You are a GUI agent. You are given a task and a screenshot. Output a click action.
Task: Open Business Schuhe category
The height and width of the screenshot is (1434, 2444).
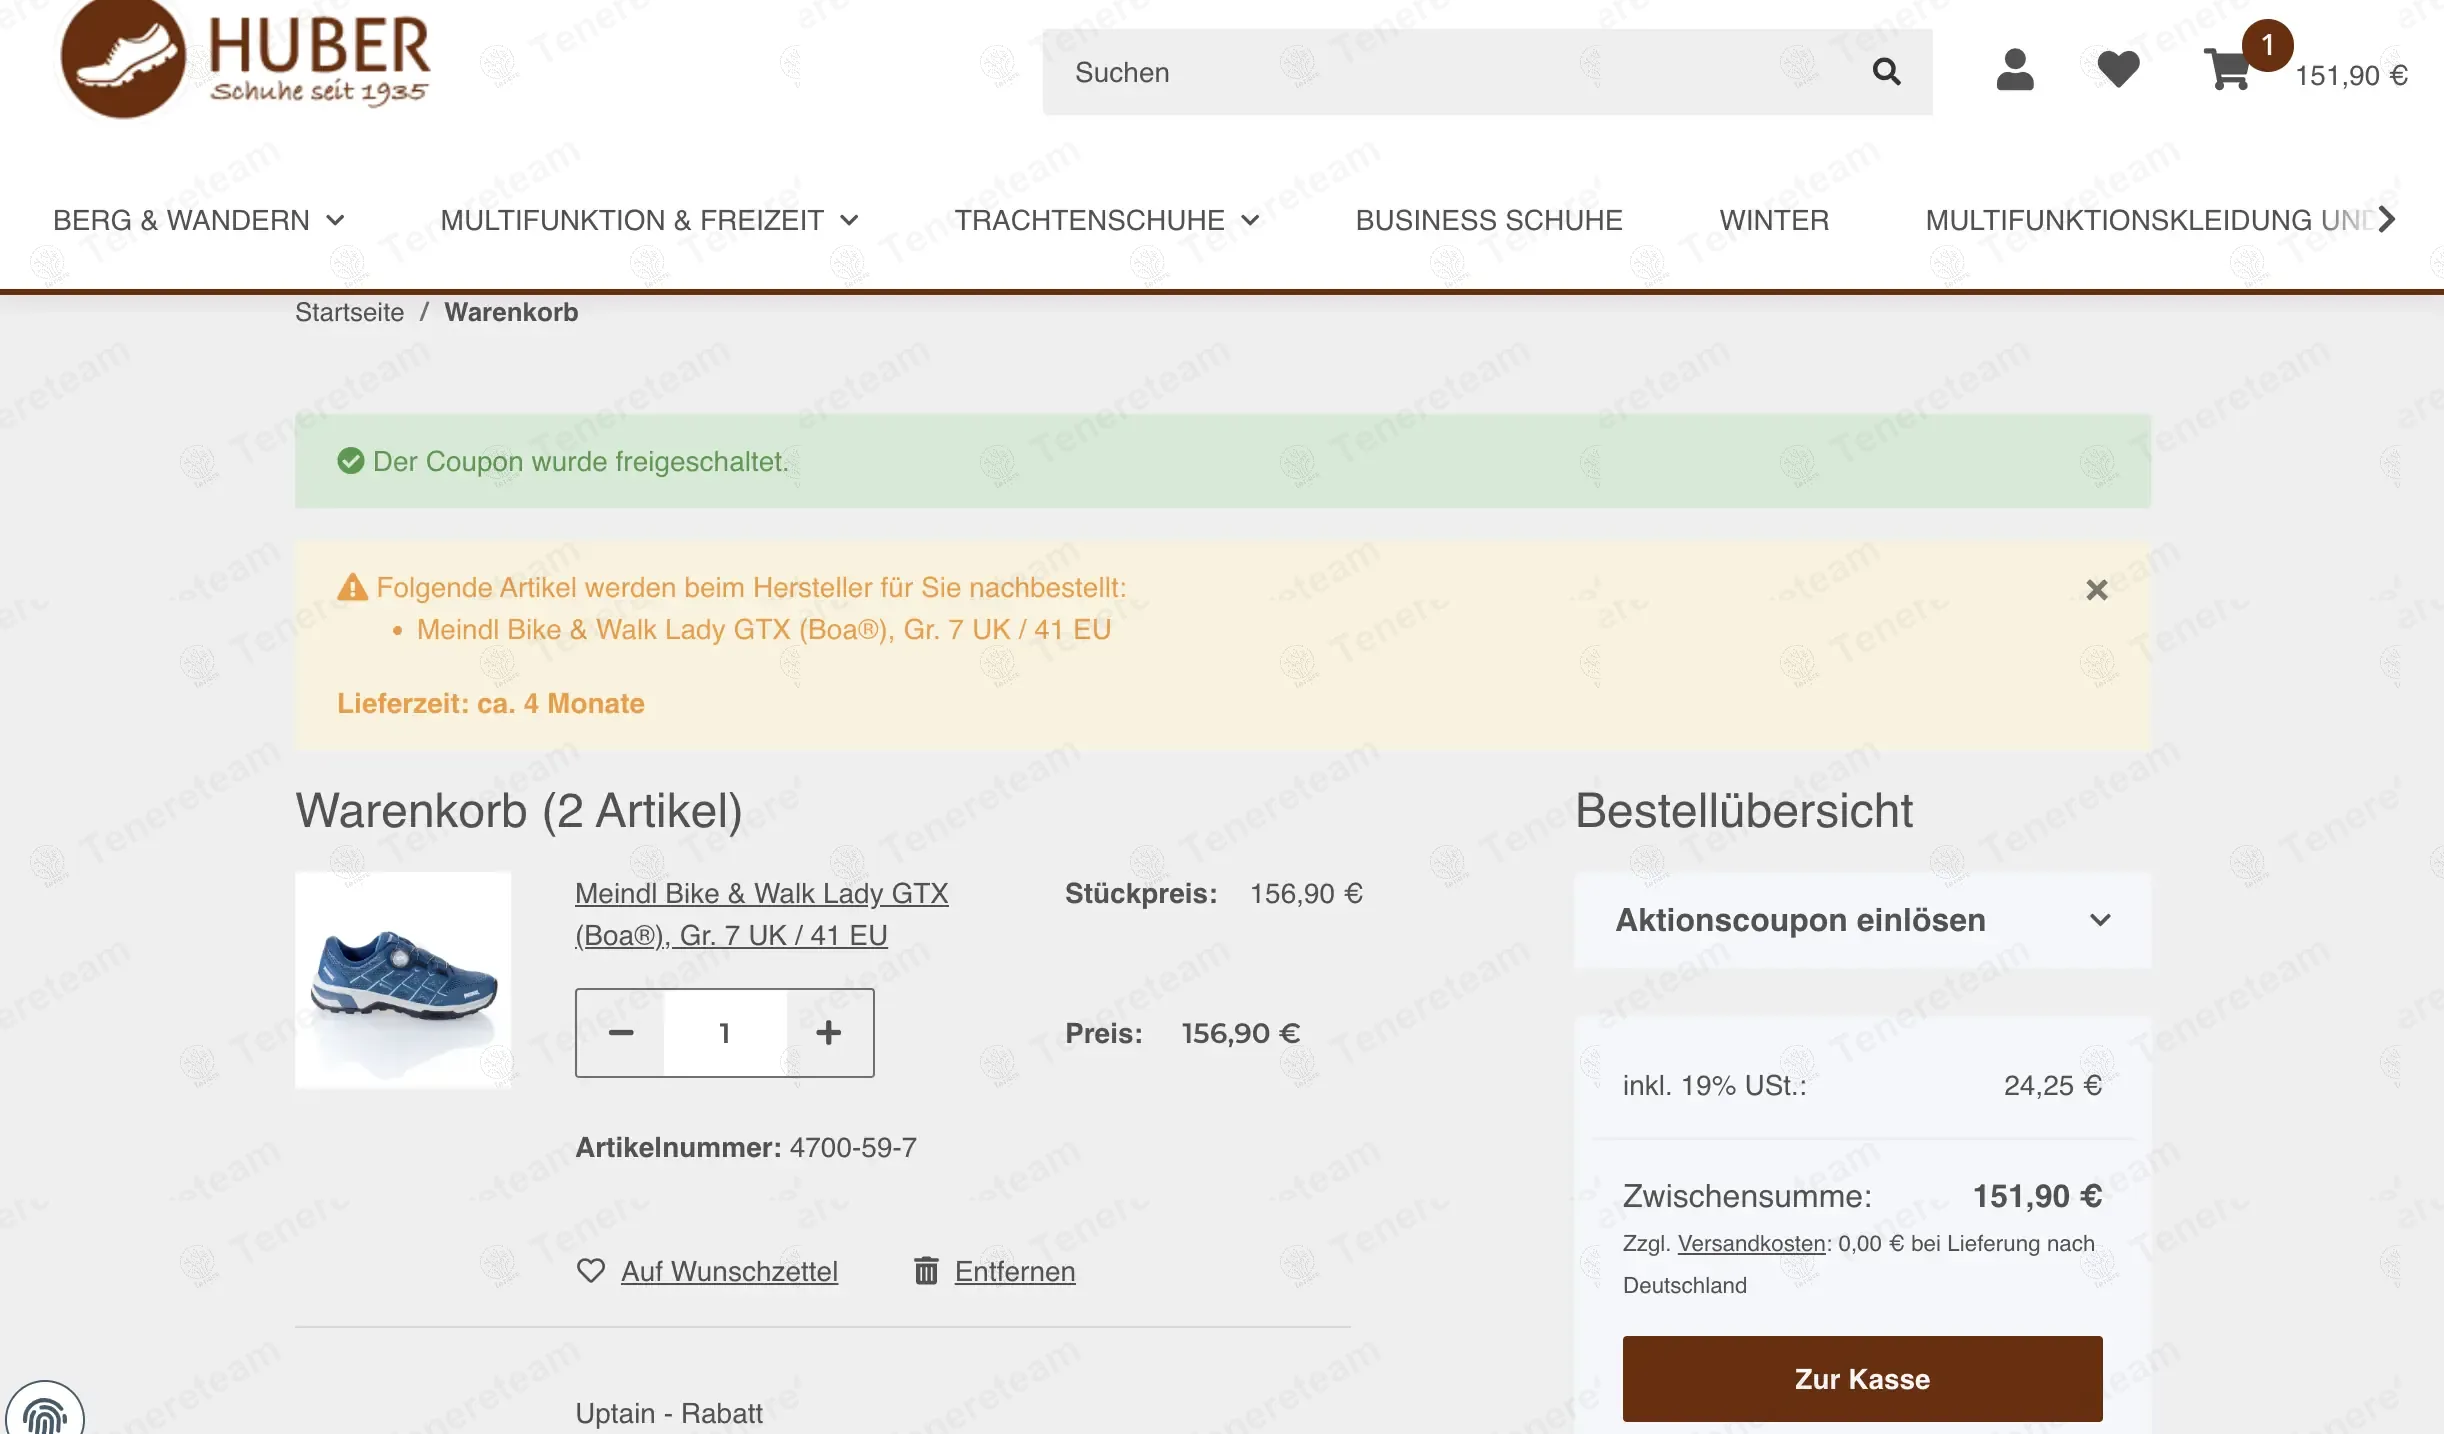pyautogui.click(x=1489, y=220)
